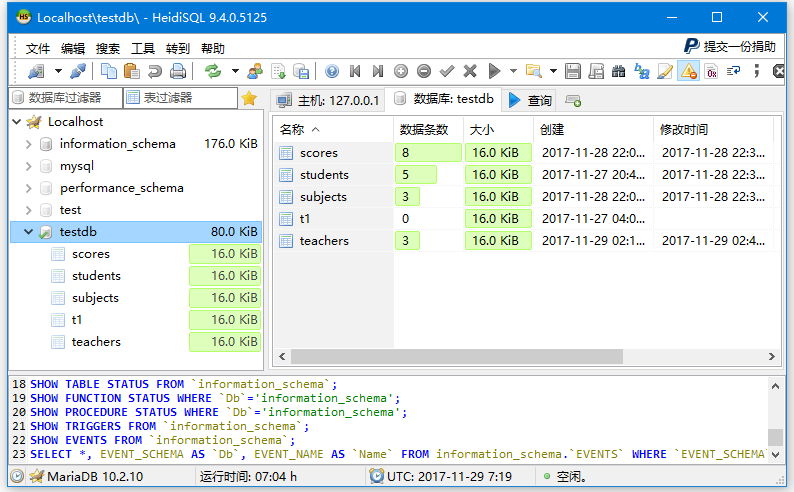Click the user manager icon
Image resolution: width=794 pixels, height=492 pixels.
click(x=254, y=71)
